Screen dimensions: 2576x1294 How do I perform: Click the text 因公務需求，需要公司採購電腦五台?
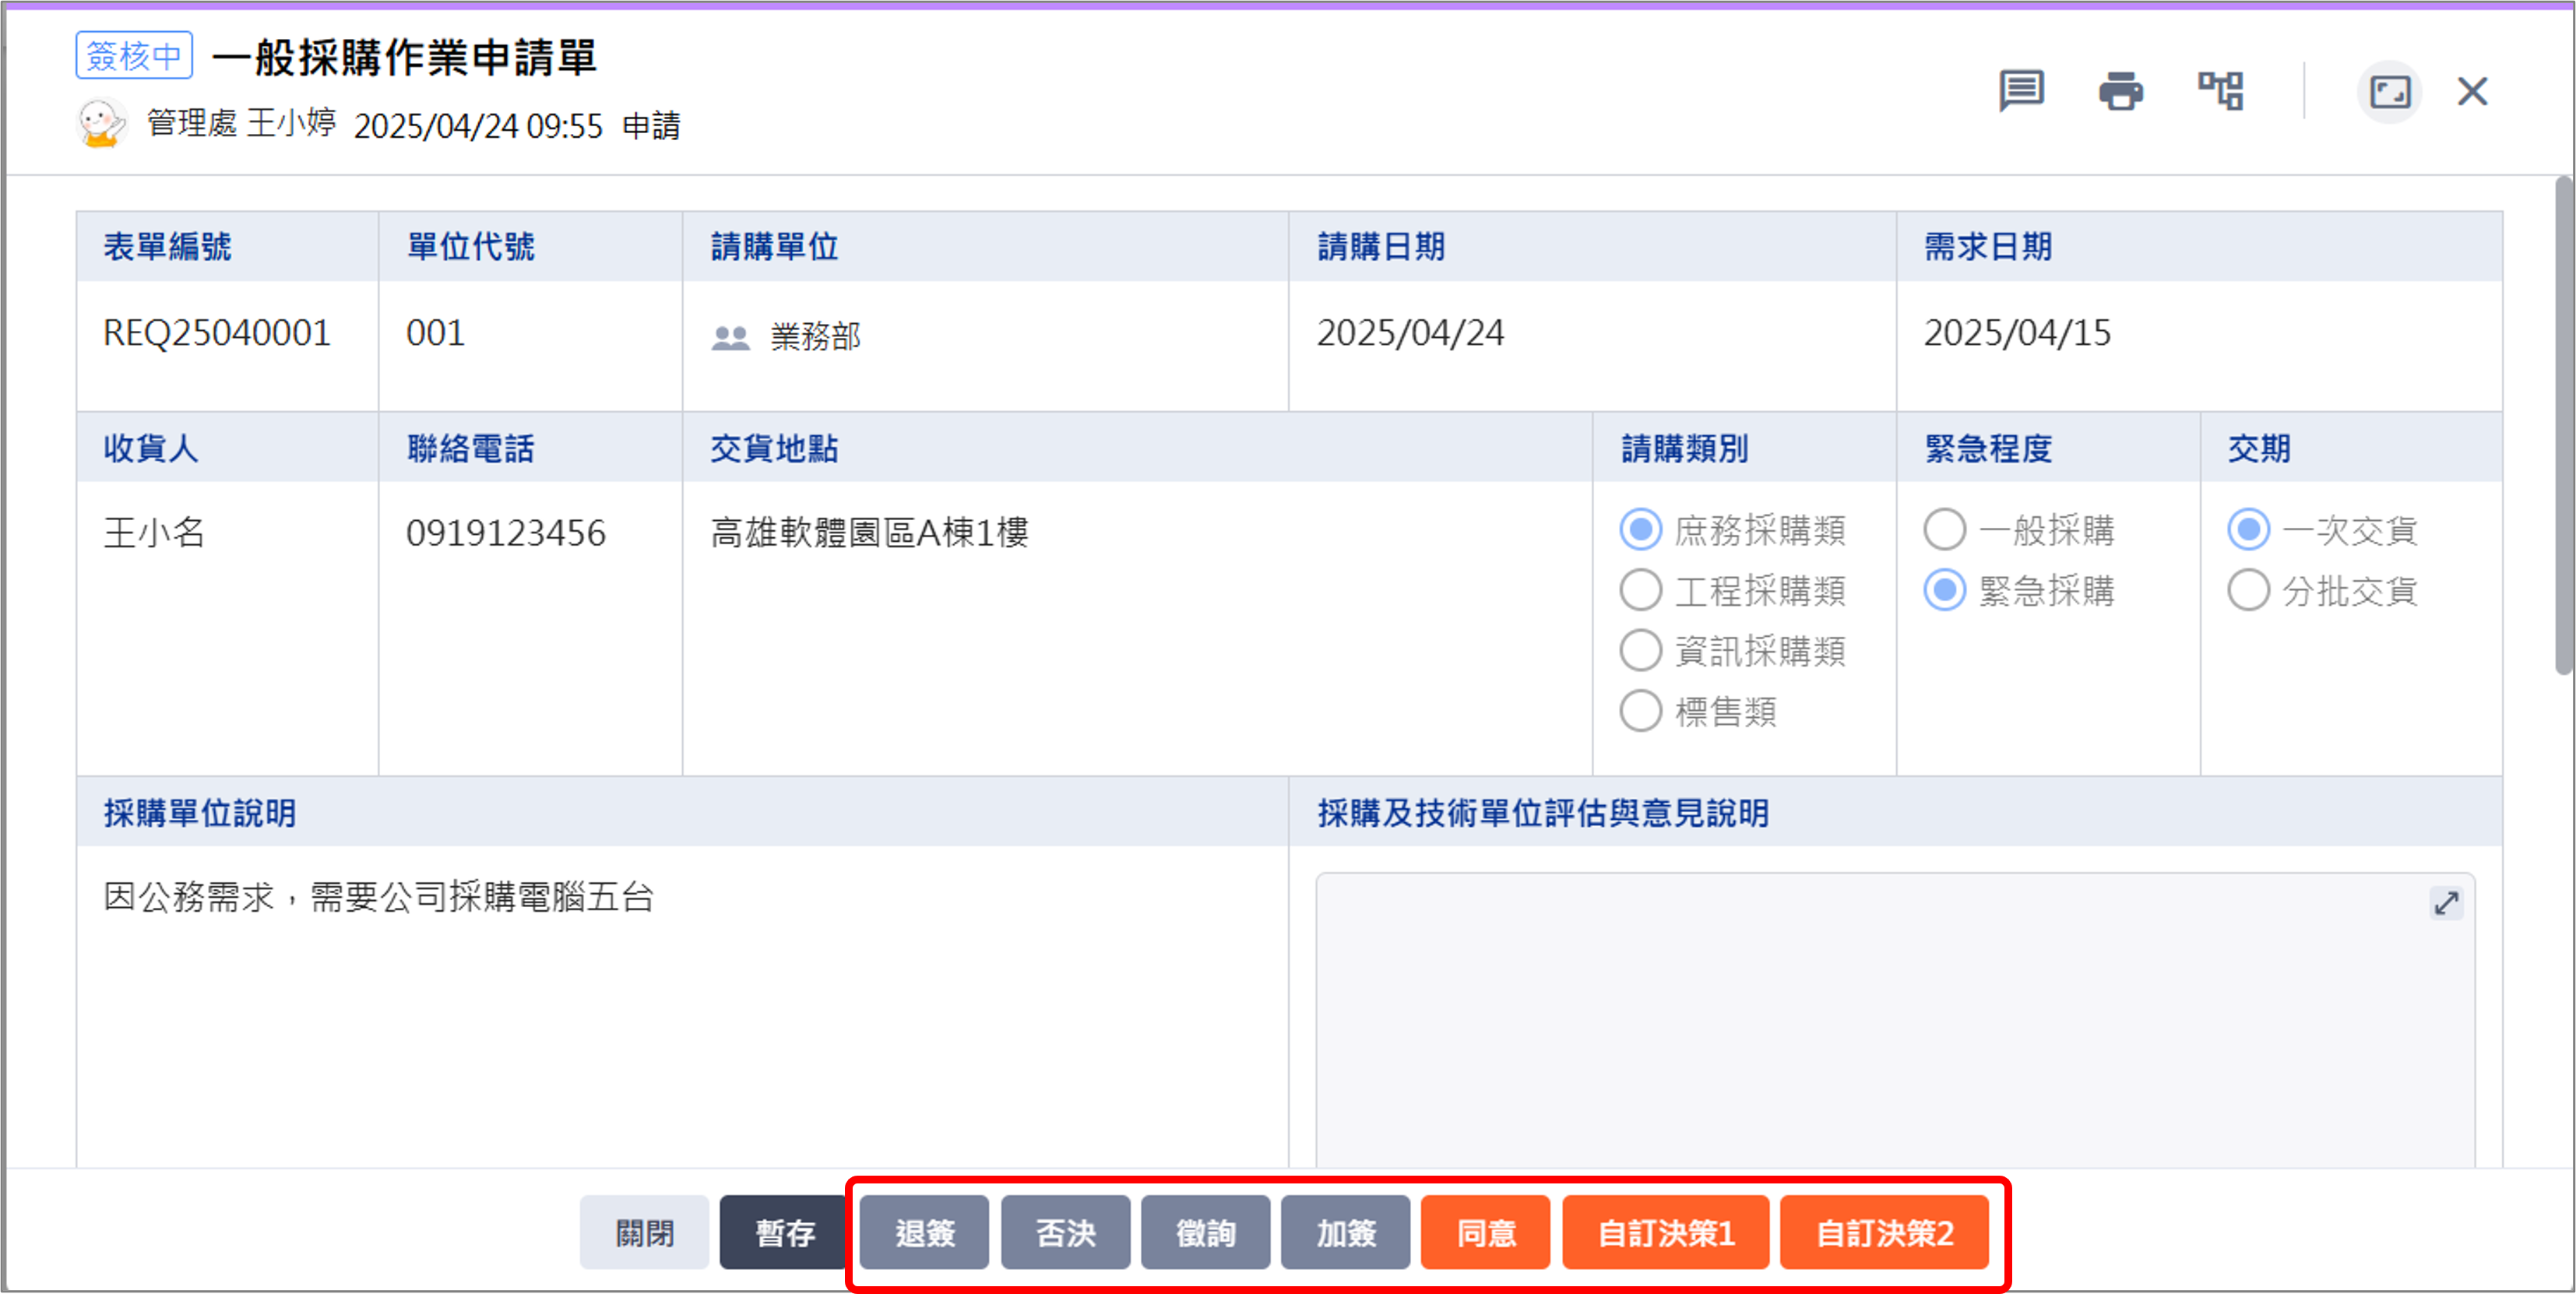pos(378,897)
